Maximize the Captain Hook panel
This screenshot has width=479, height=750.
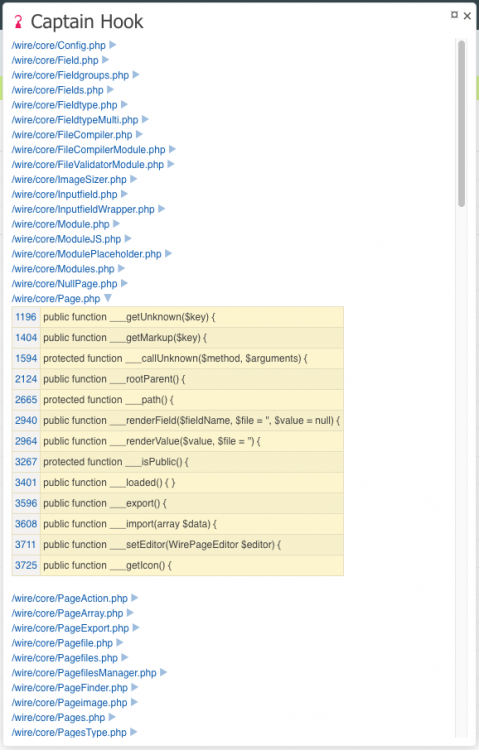tap(454, 15)
